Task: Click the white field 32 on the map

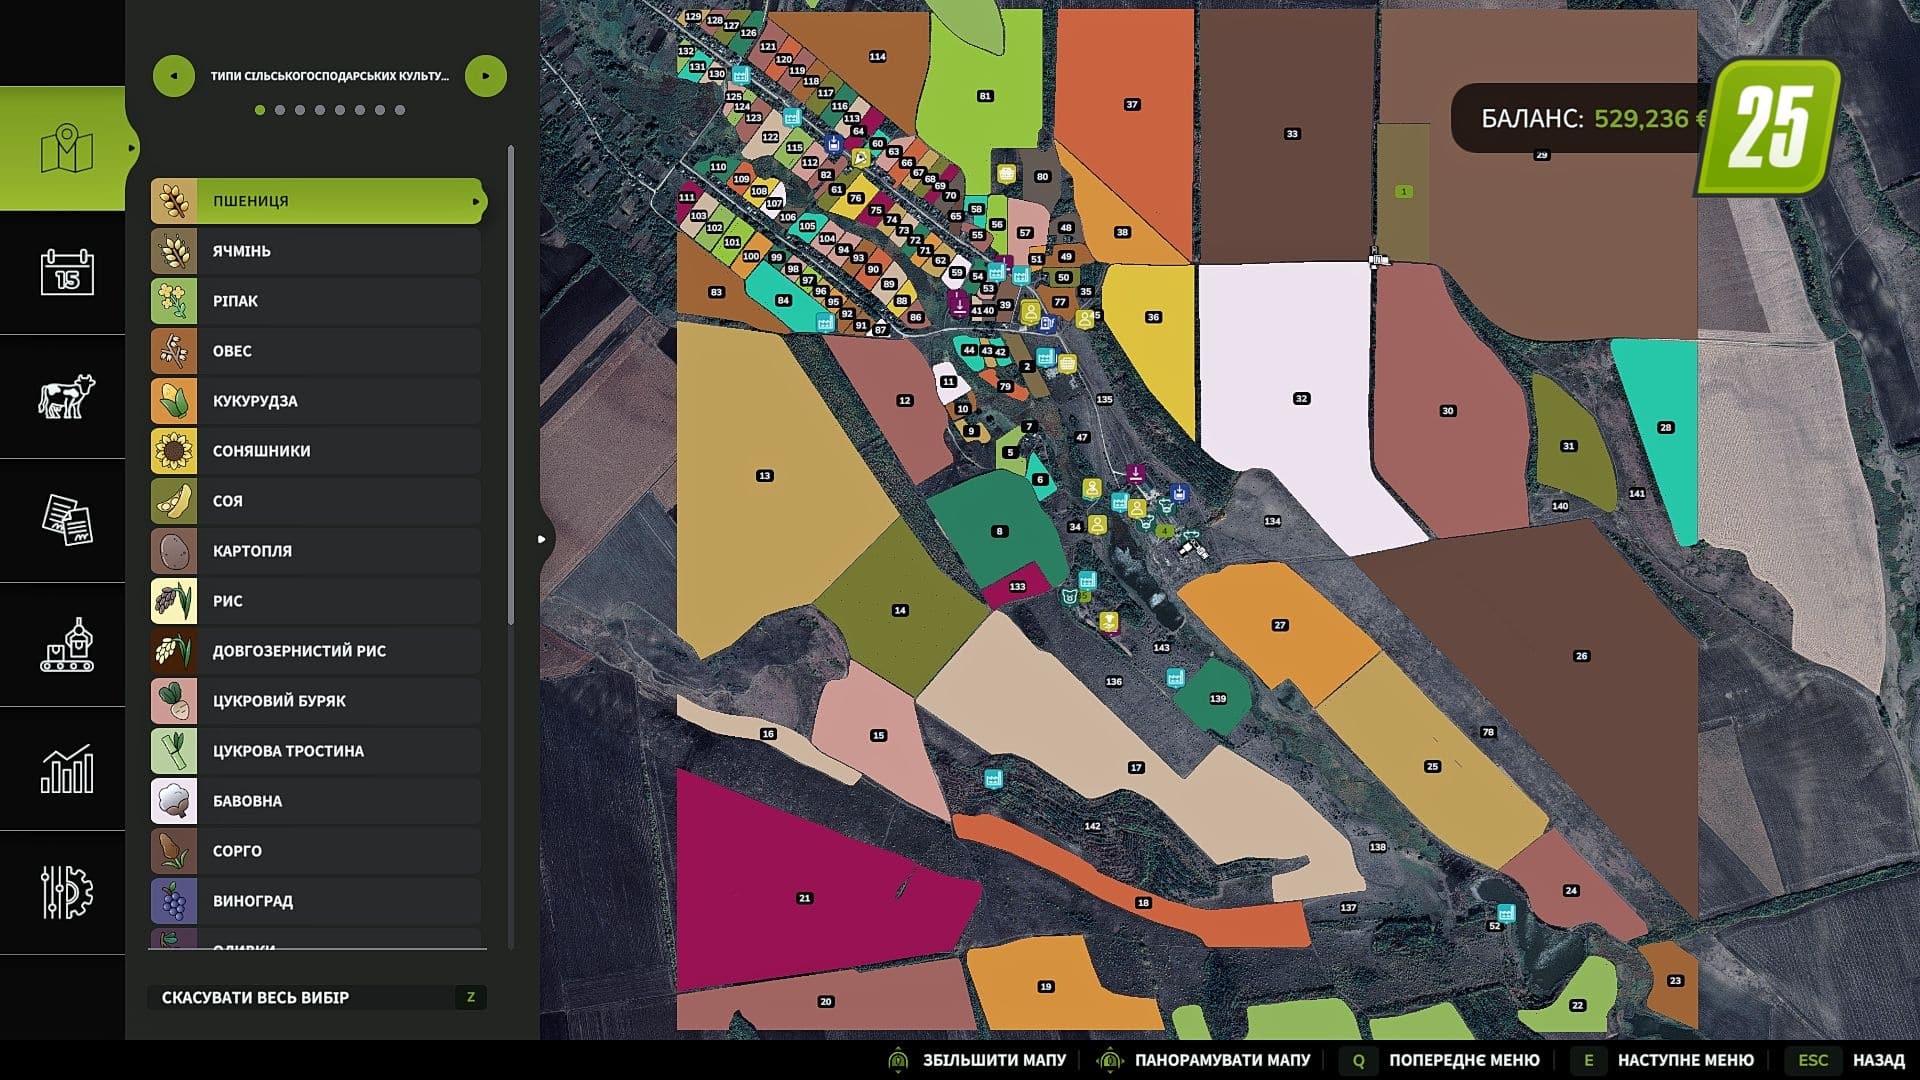Action: 1300,398
